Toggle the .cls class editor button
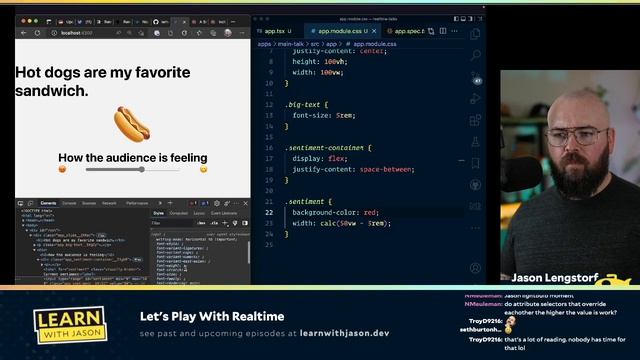Viewport: 640px width, 360px height. coord(214,223)
